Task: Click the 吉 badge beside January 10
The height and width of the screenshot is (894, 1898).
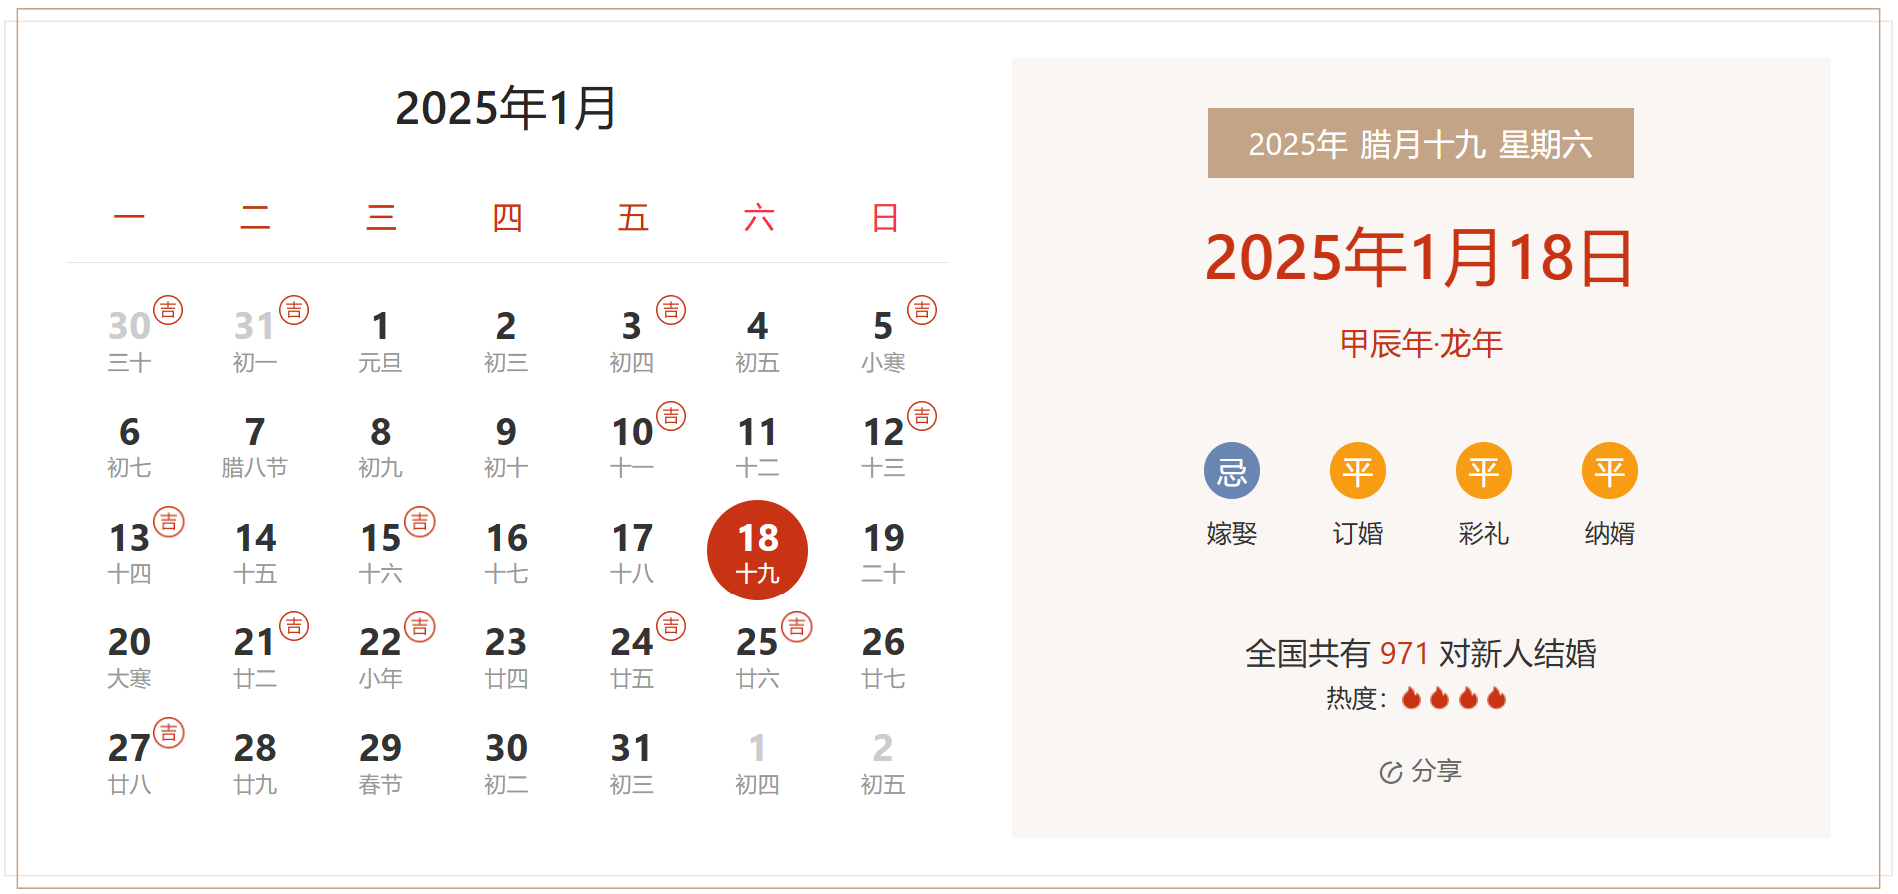Action: pos(671,416)
